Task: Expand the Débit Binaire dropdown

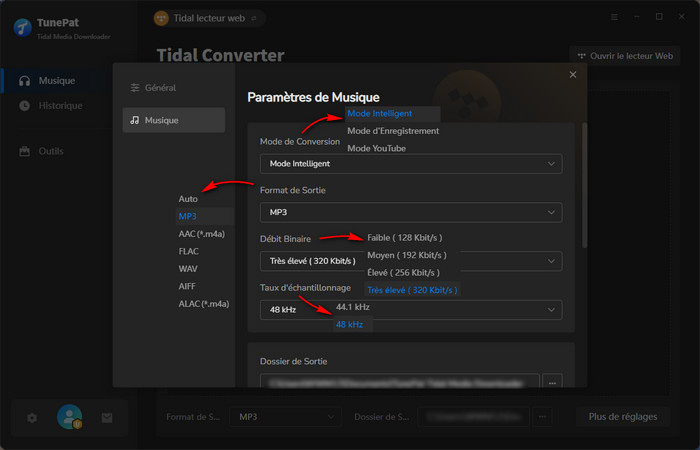Action: [x=411, y=261]
